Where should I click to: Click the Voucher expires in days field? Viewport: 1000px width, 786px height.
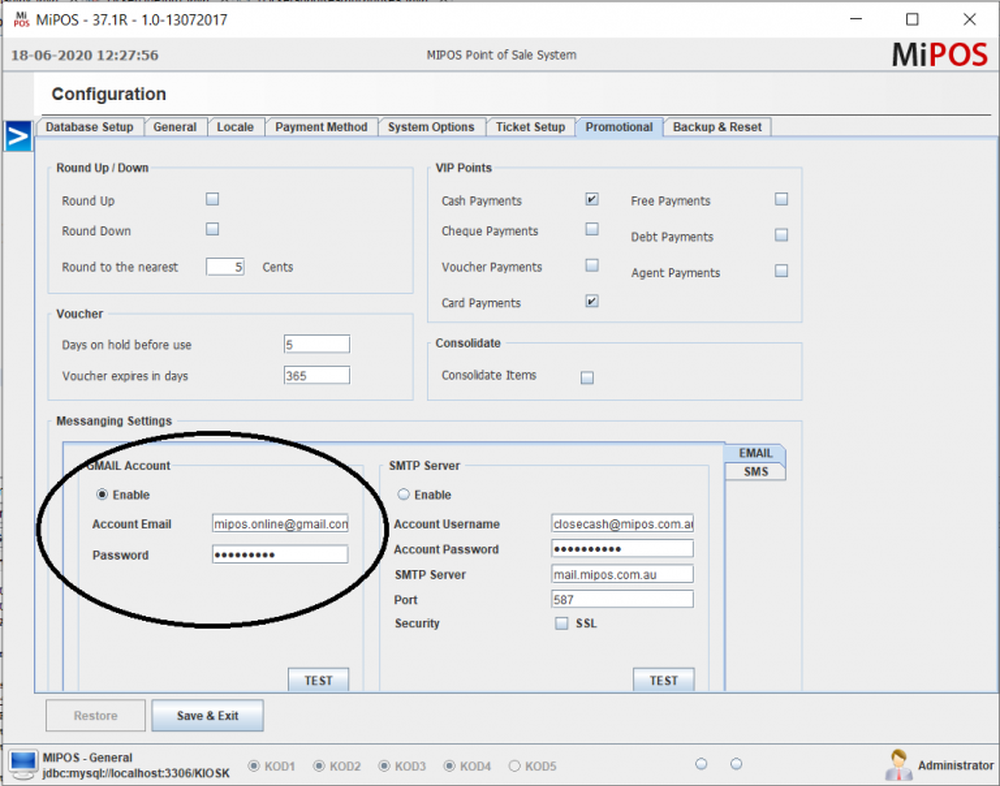(x=316, y=375)
